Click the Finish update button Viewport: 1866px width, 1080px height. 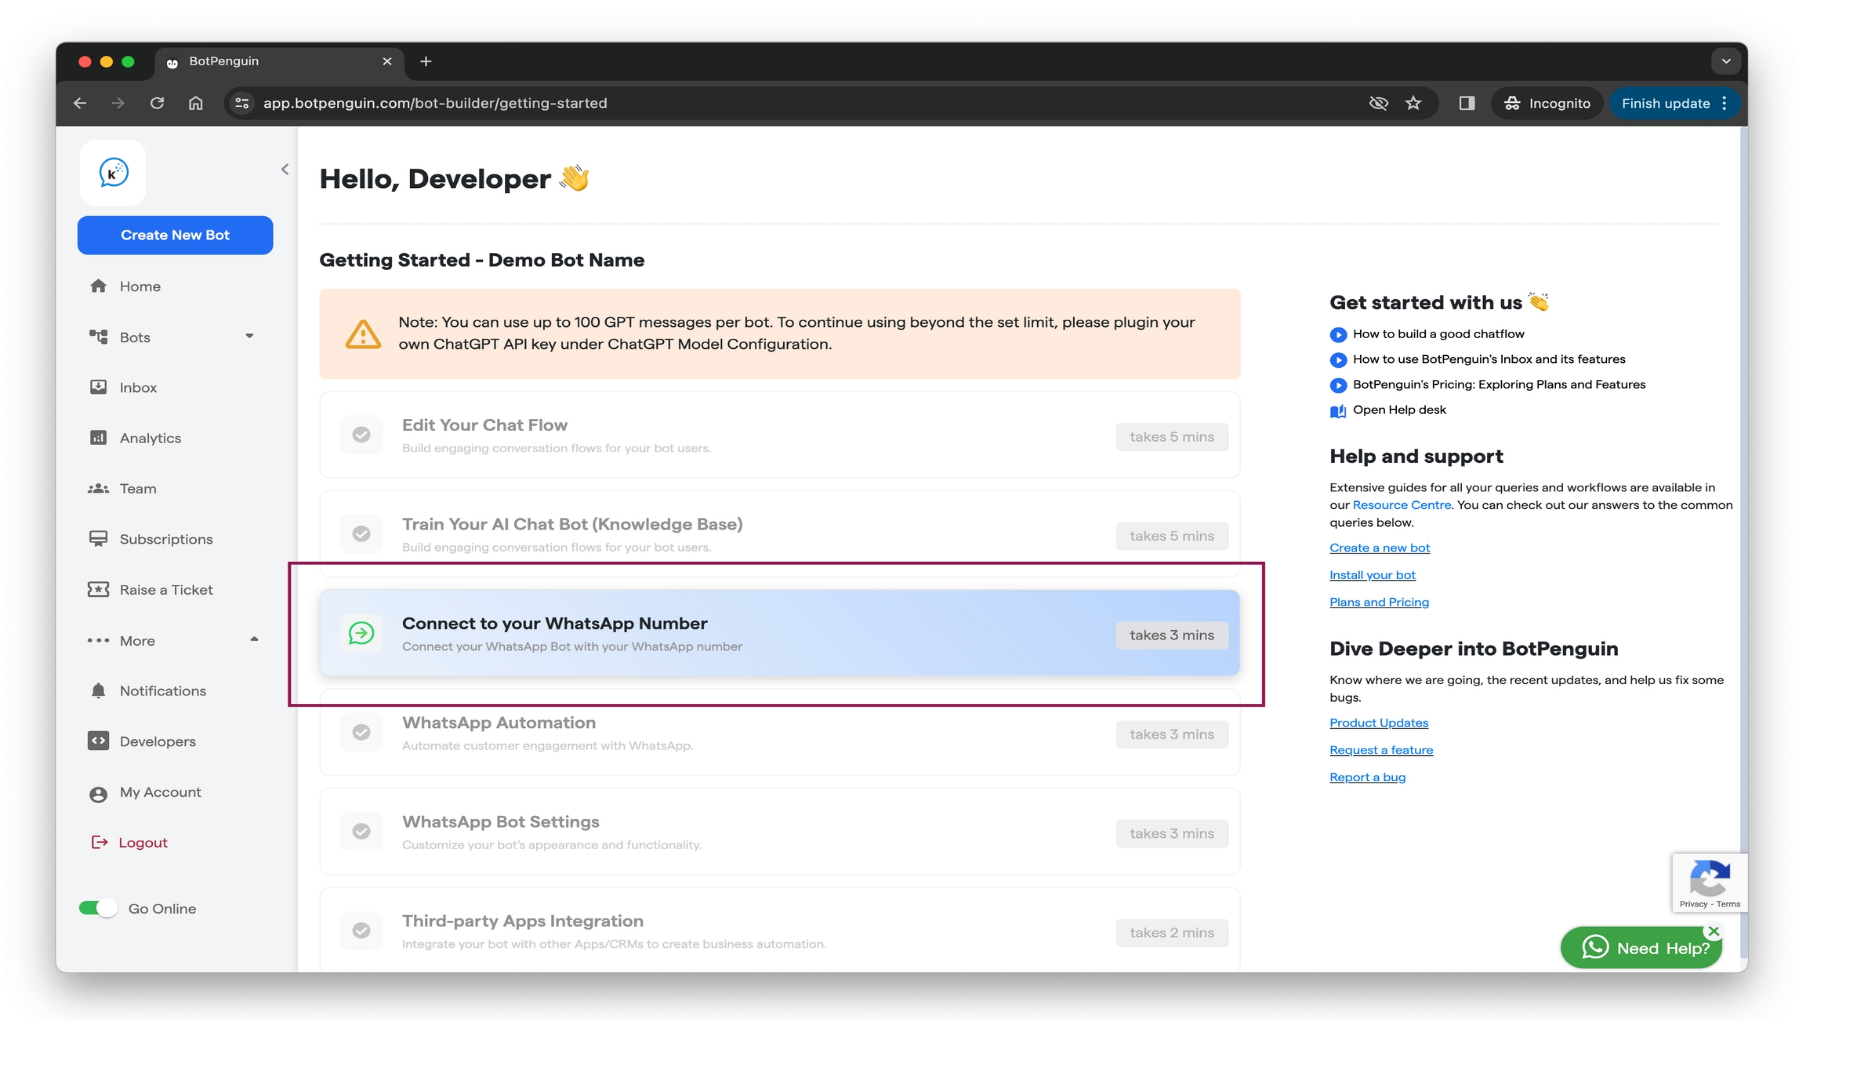click(x=1674, y=103)
